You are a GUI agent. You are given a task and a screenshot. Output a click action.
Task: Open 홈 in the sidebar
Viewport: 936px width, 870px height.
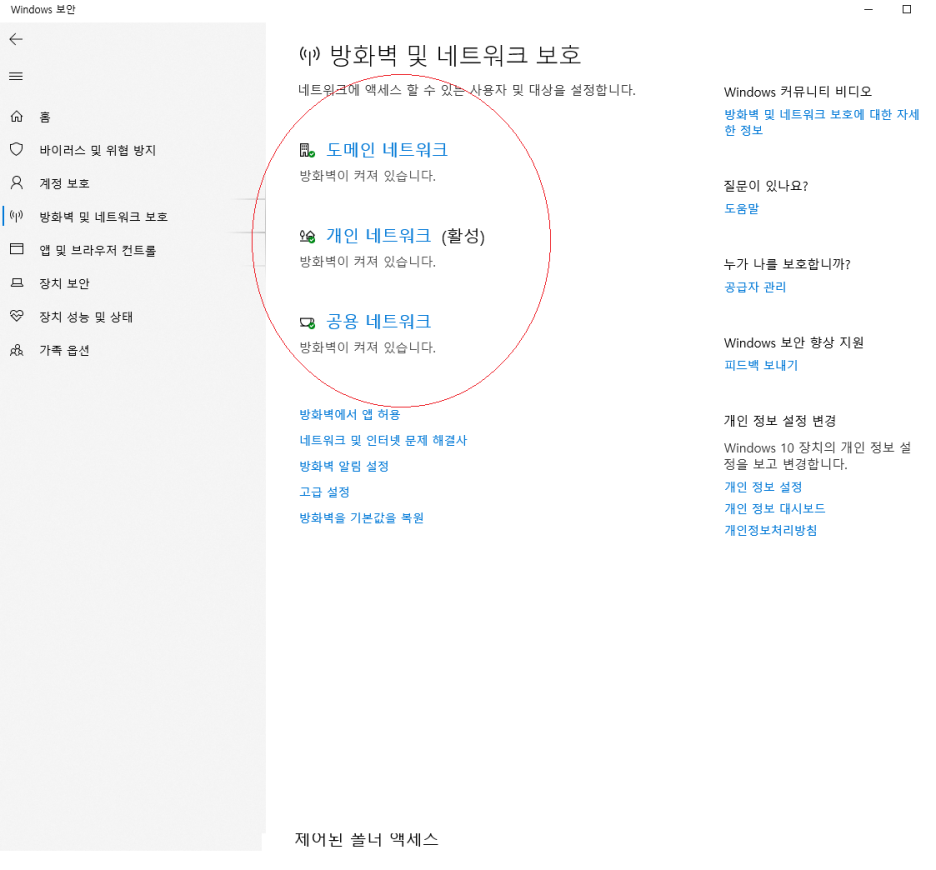click(45, 117)
